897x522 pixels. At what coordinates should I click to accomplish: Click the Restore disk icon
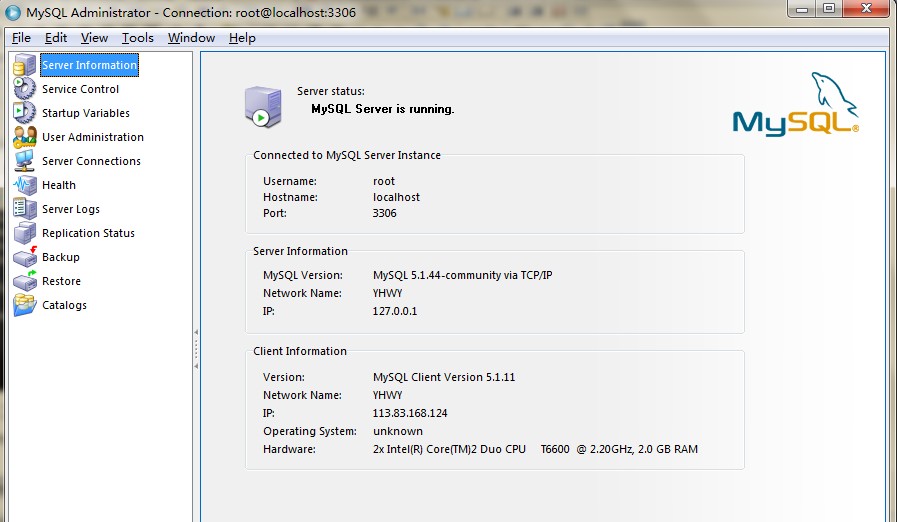pos(24,281)
